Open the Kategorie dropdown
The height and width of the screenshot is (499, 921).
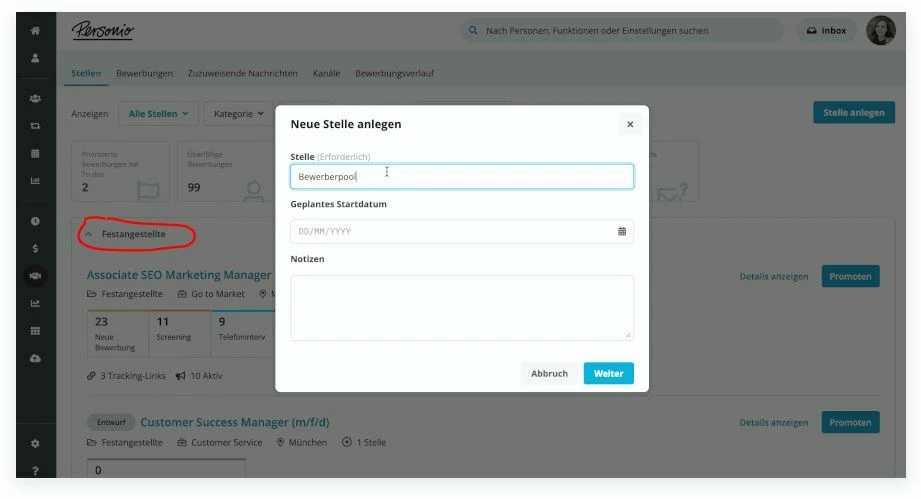pyautogui.click(x=238, y=113)
